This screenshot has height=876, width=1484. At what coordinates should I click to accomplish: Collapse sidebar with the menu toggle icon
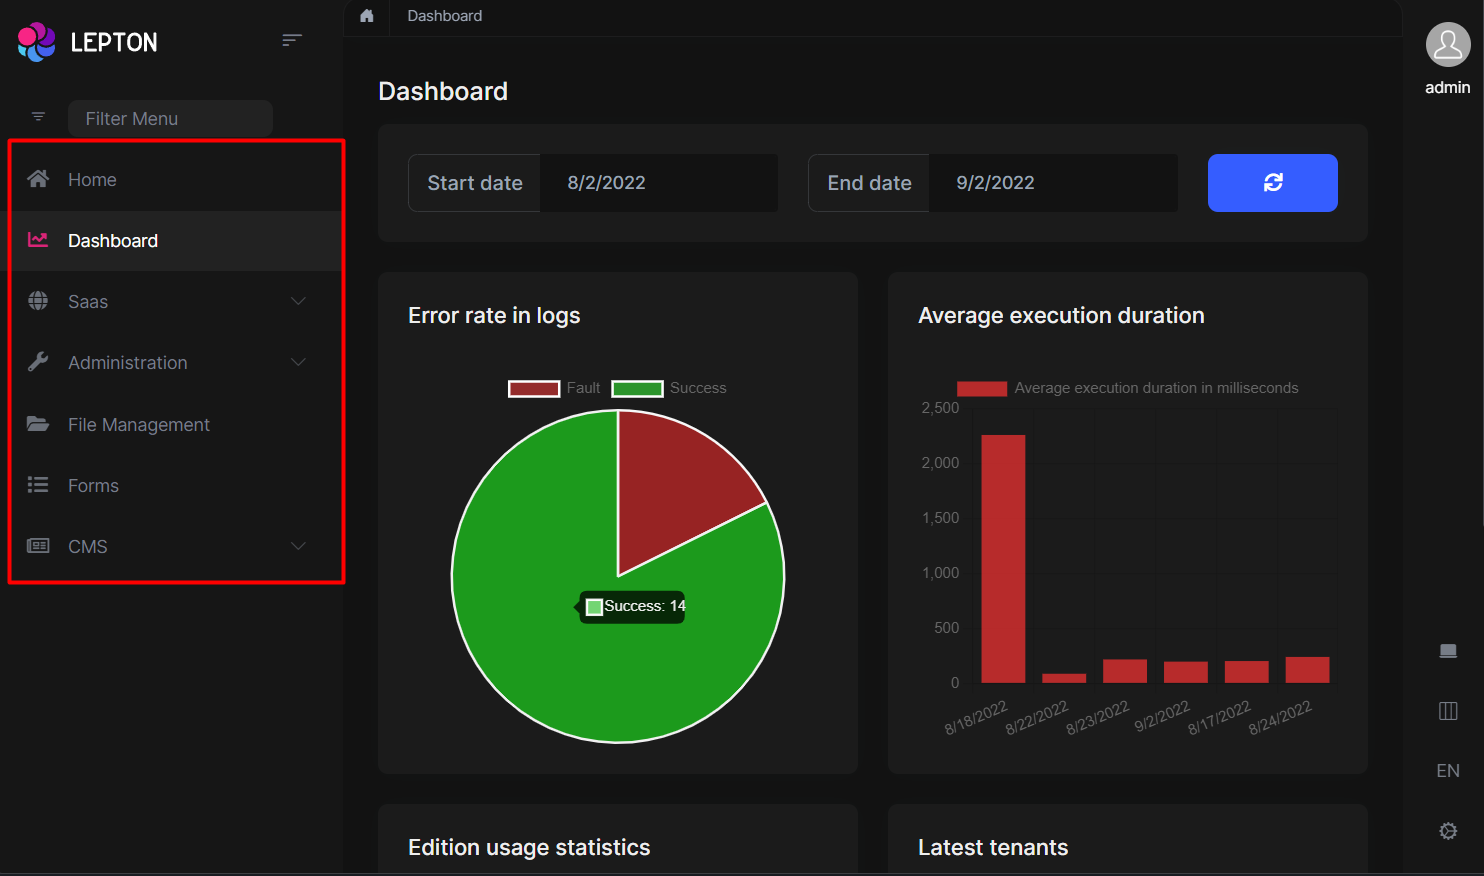click(291, 40)
